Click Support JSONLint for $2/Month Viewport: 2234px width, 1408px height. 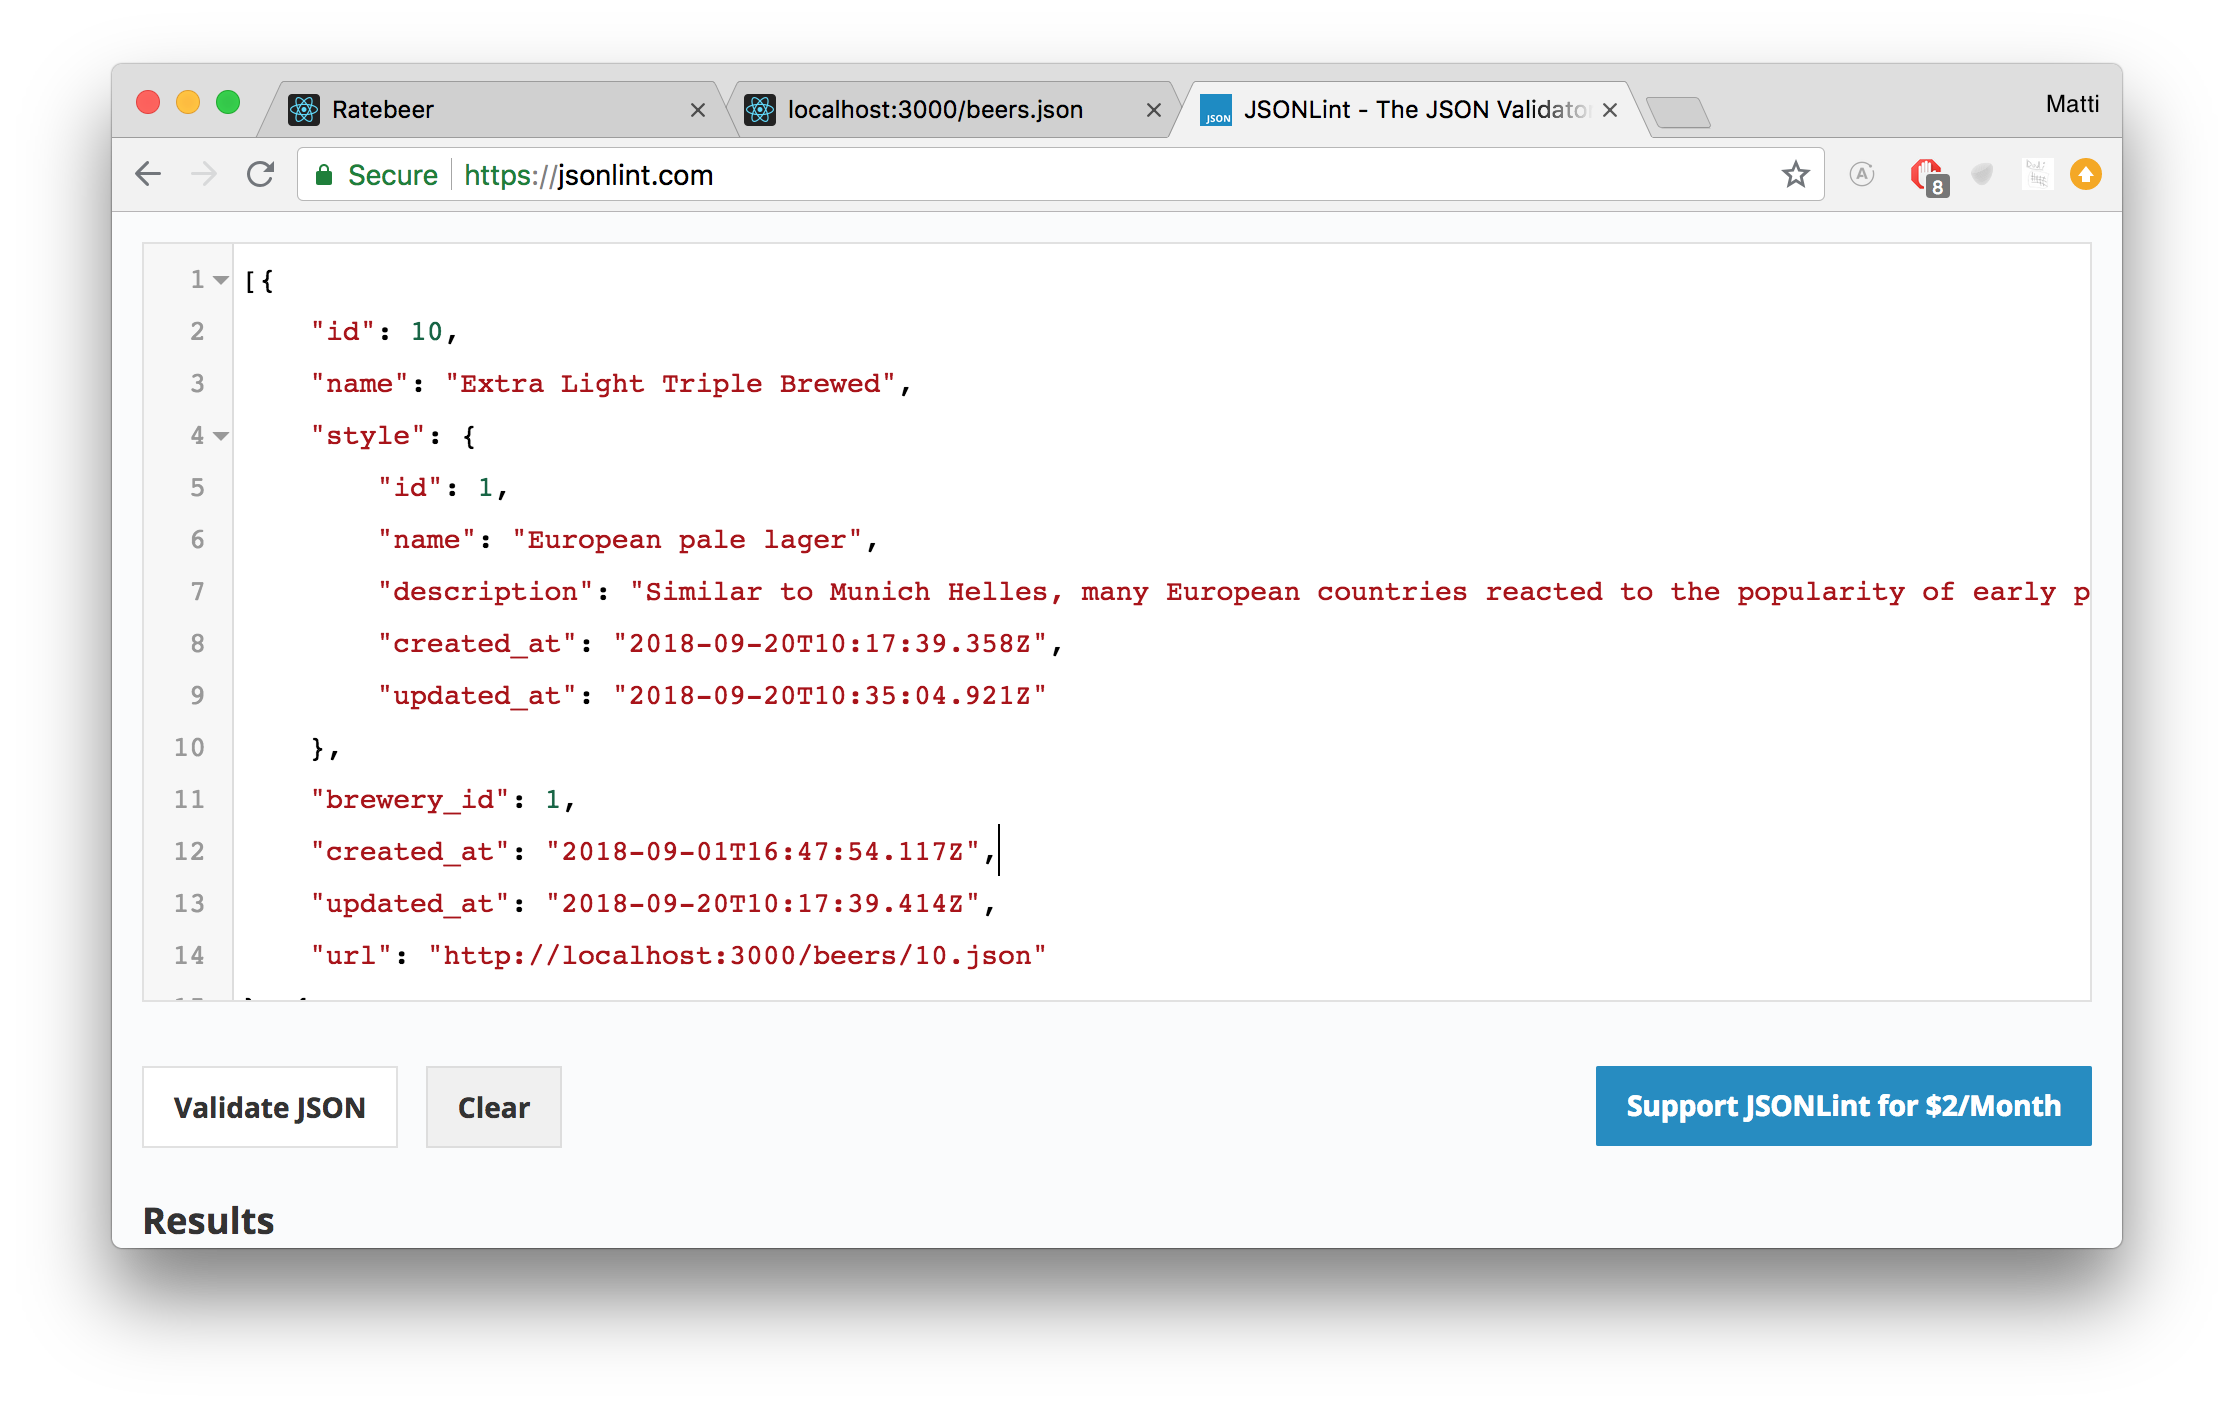click(1843, 1106)
